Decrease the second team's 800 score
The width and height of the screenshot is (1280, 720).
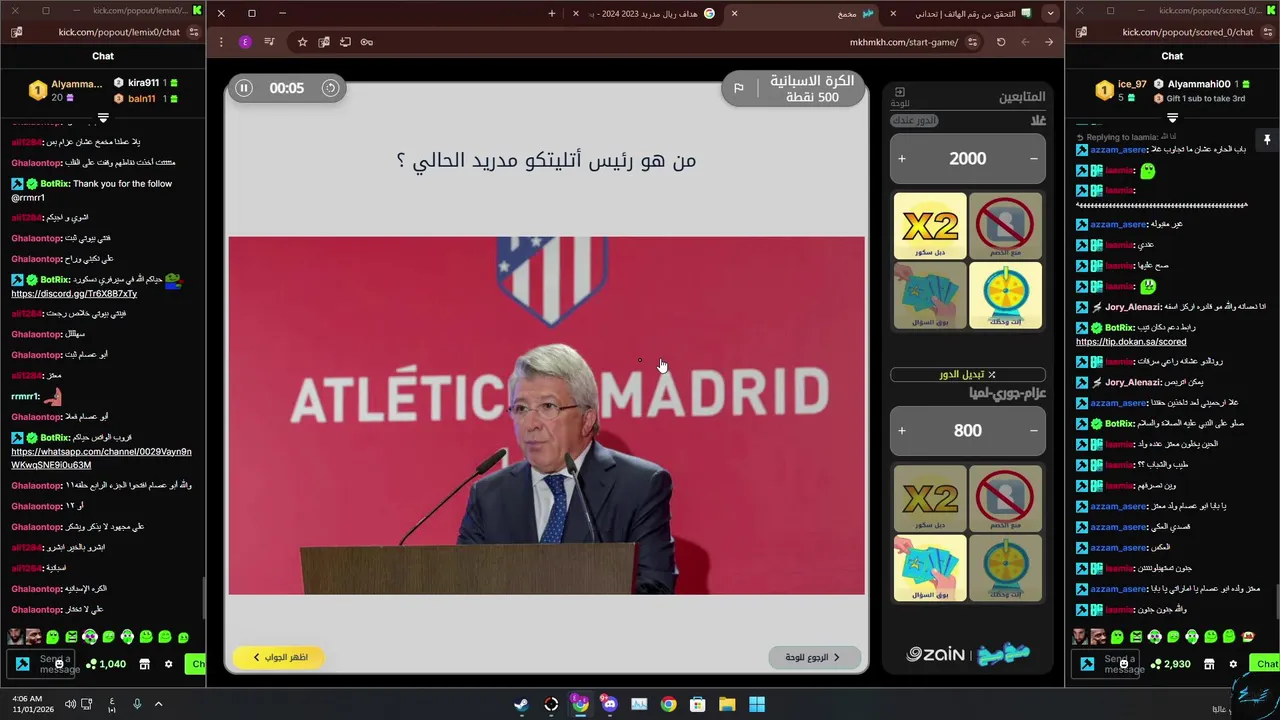click(x=1034, y=431)
